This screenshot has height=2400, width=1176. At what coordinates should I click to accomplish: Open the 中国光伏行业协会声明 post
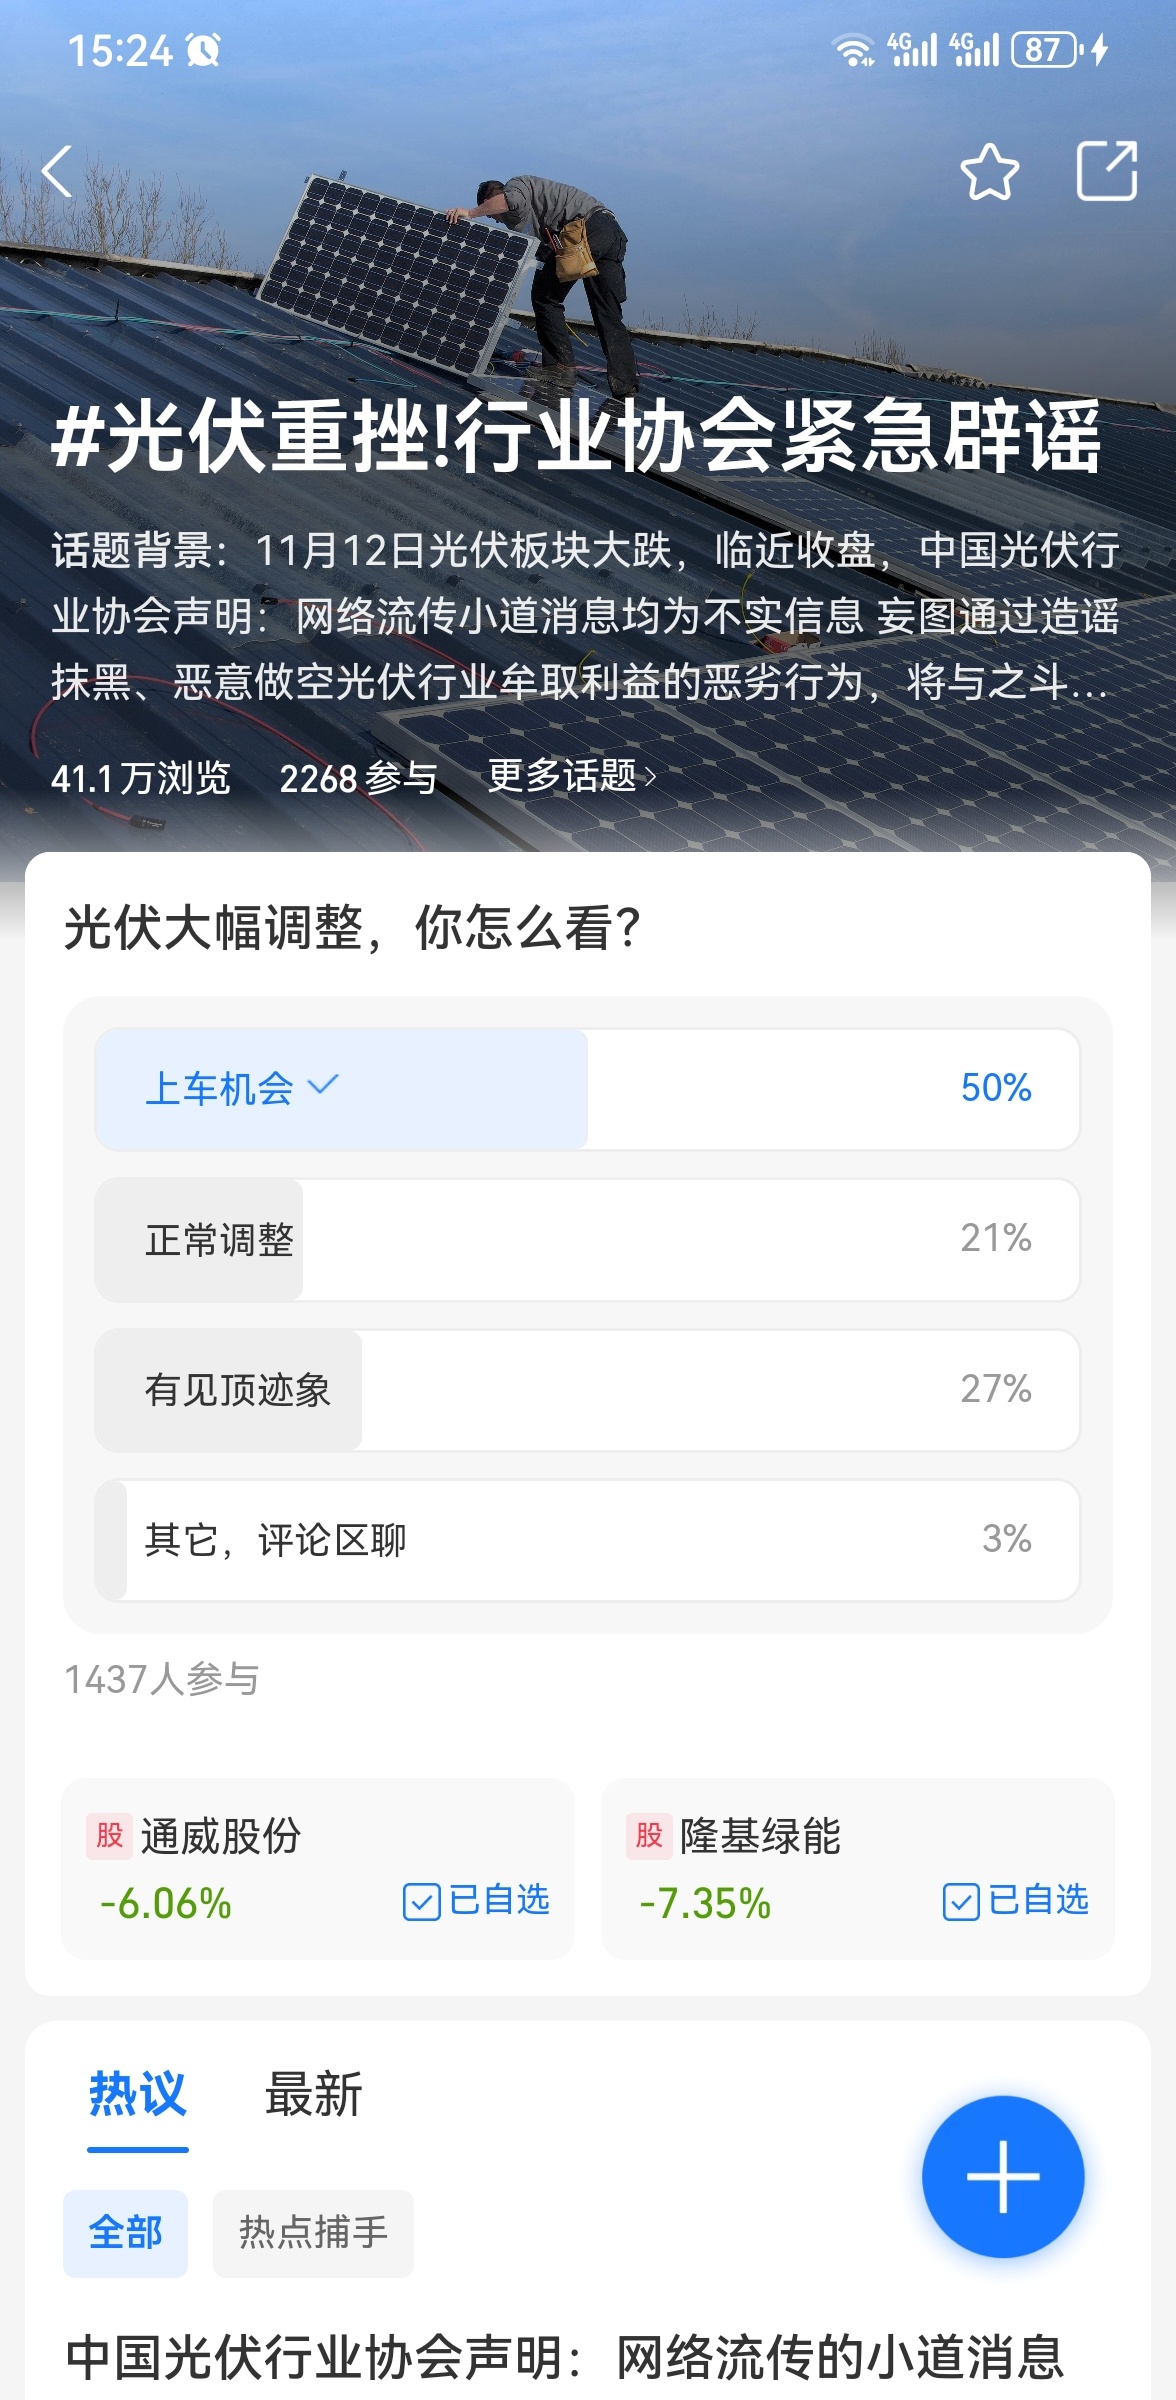[565, 2358]
